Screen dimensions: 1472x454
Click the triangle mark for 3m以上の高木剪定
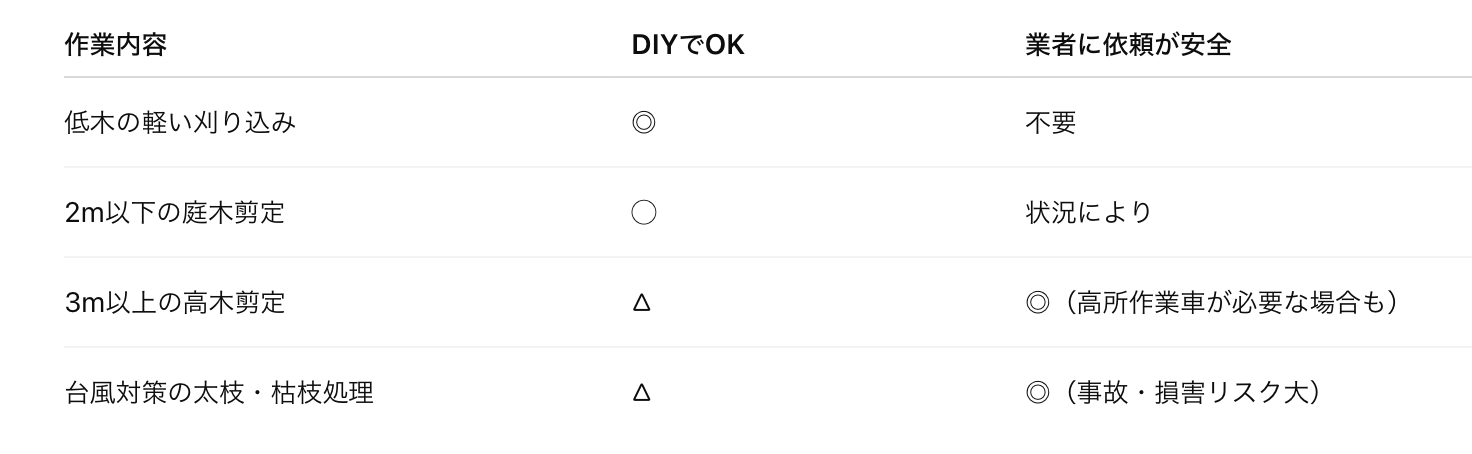click(642, 303)
